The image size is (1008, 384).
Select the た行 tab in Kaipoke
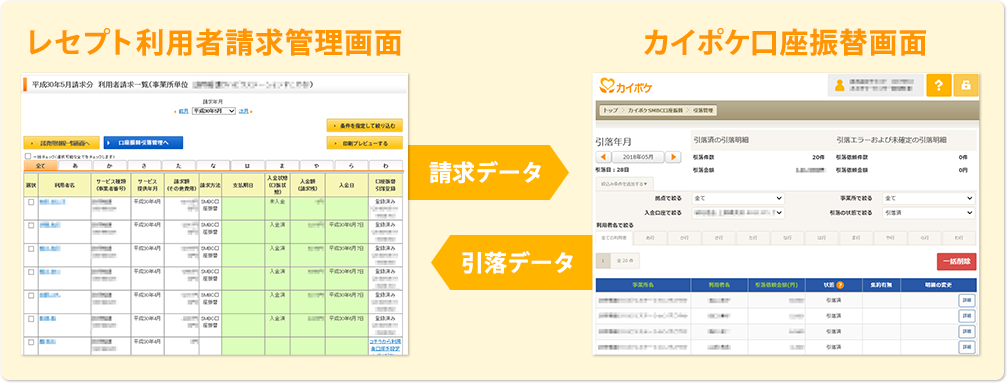[752, 238]
